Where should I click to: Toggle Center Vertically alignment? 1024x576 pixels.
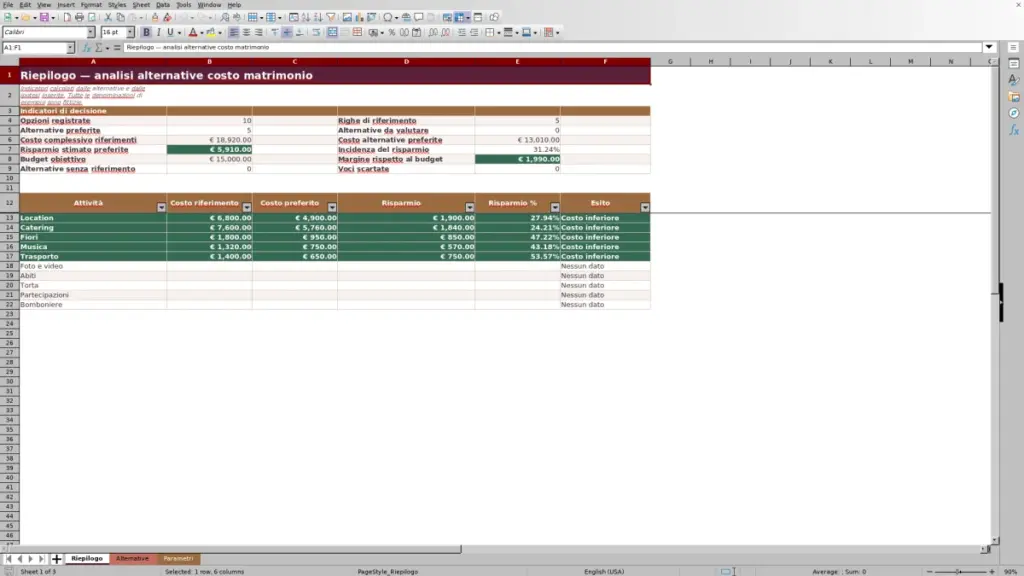click(x=287, y=32)
